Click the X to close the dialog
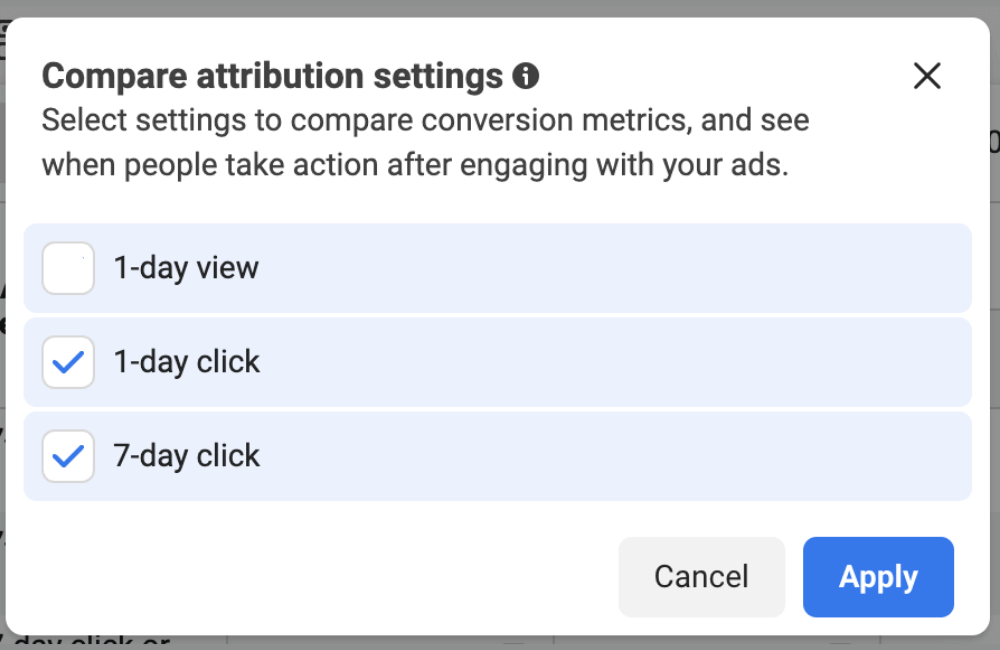Viewport: 1000px width, 650px height. (927, 75)
